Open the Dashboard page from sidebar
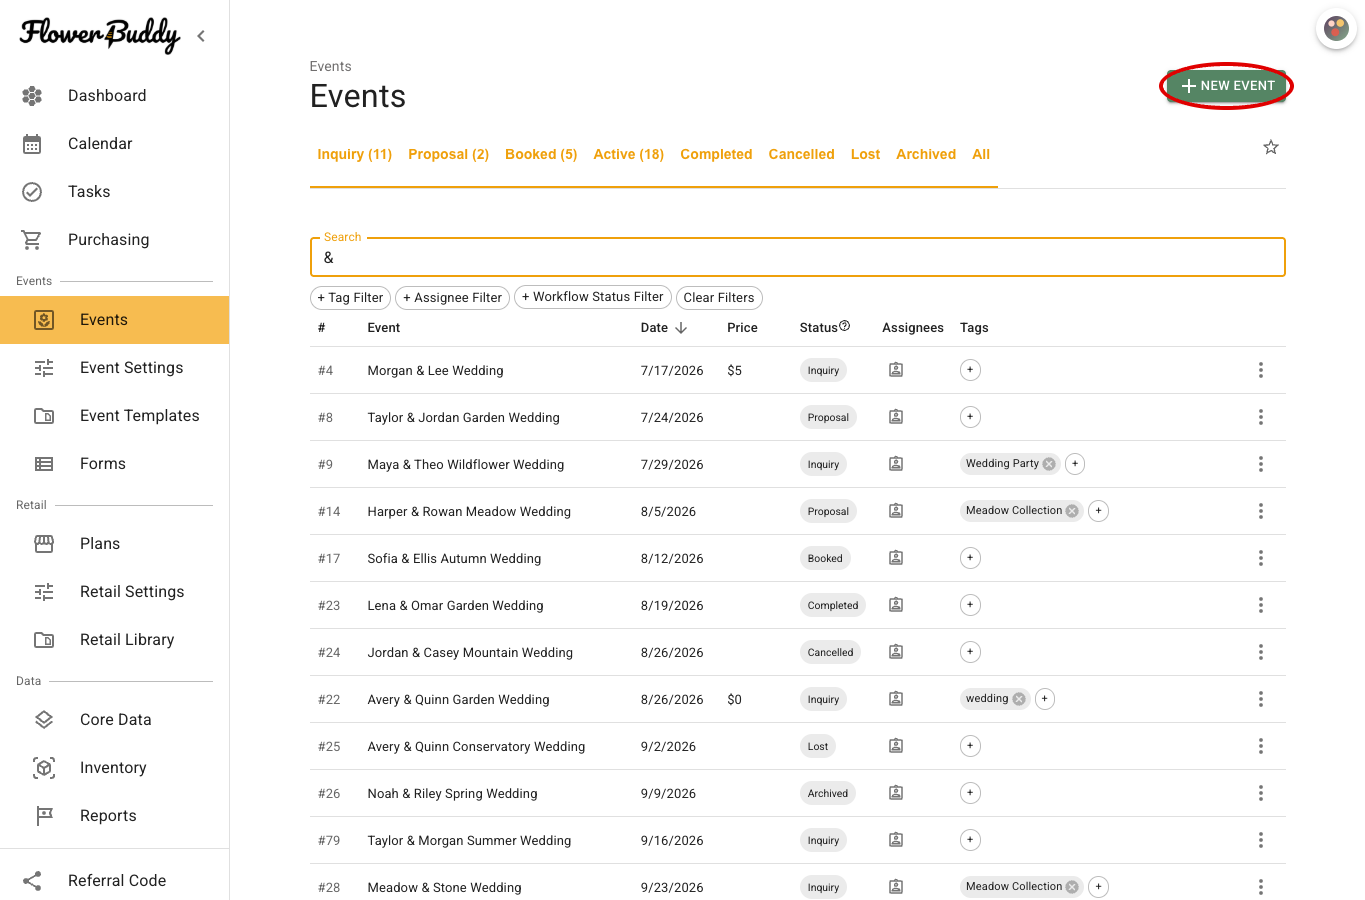This screenshot has width=1365, height=900. click(x=114, y=96)
